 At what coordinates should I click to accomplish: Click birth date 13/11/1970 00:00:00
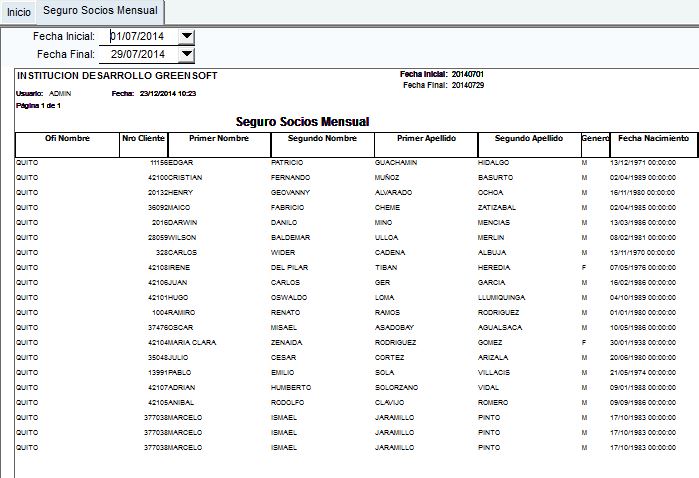tap(643, 252)
